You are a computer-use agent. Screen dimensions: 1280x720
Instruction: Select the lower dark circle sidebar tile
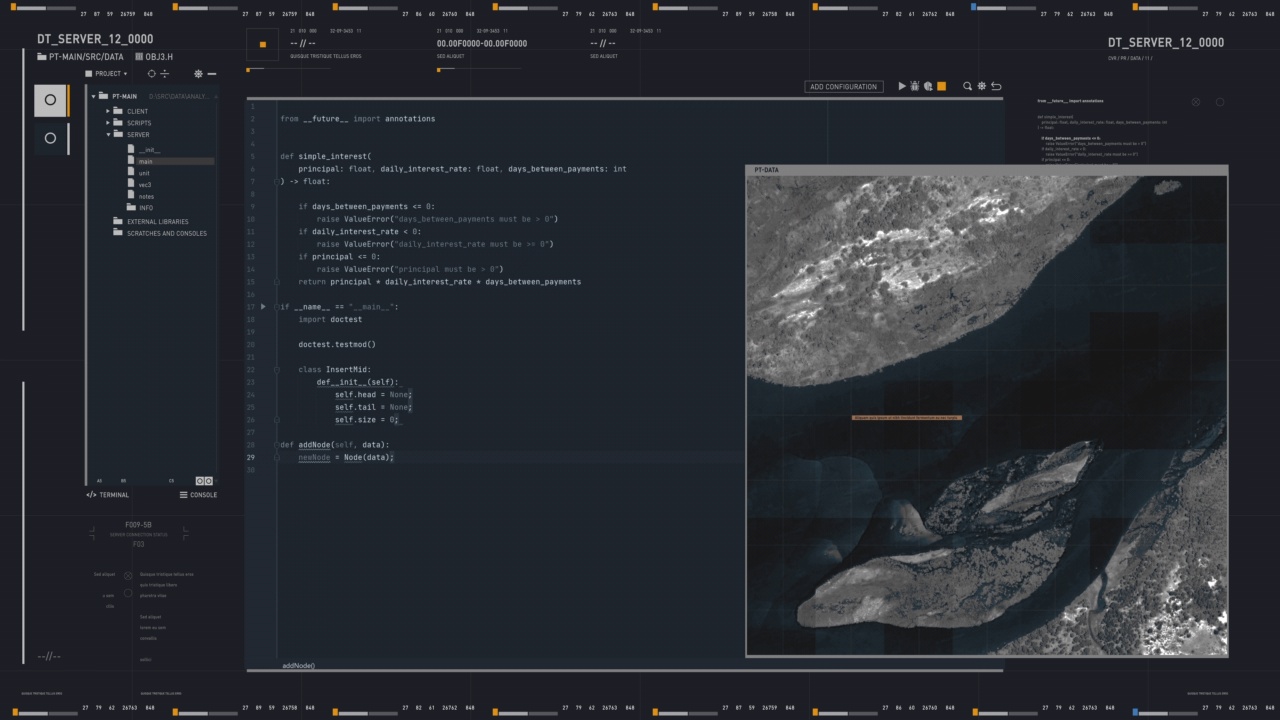(51, 138)
